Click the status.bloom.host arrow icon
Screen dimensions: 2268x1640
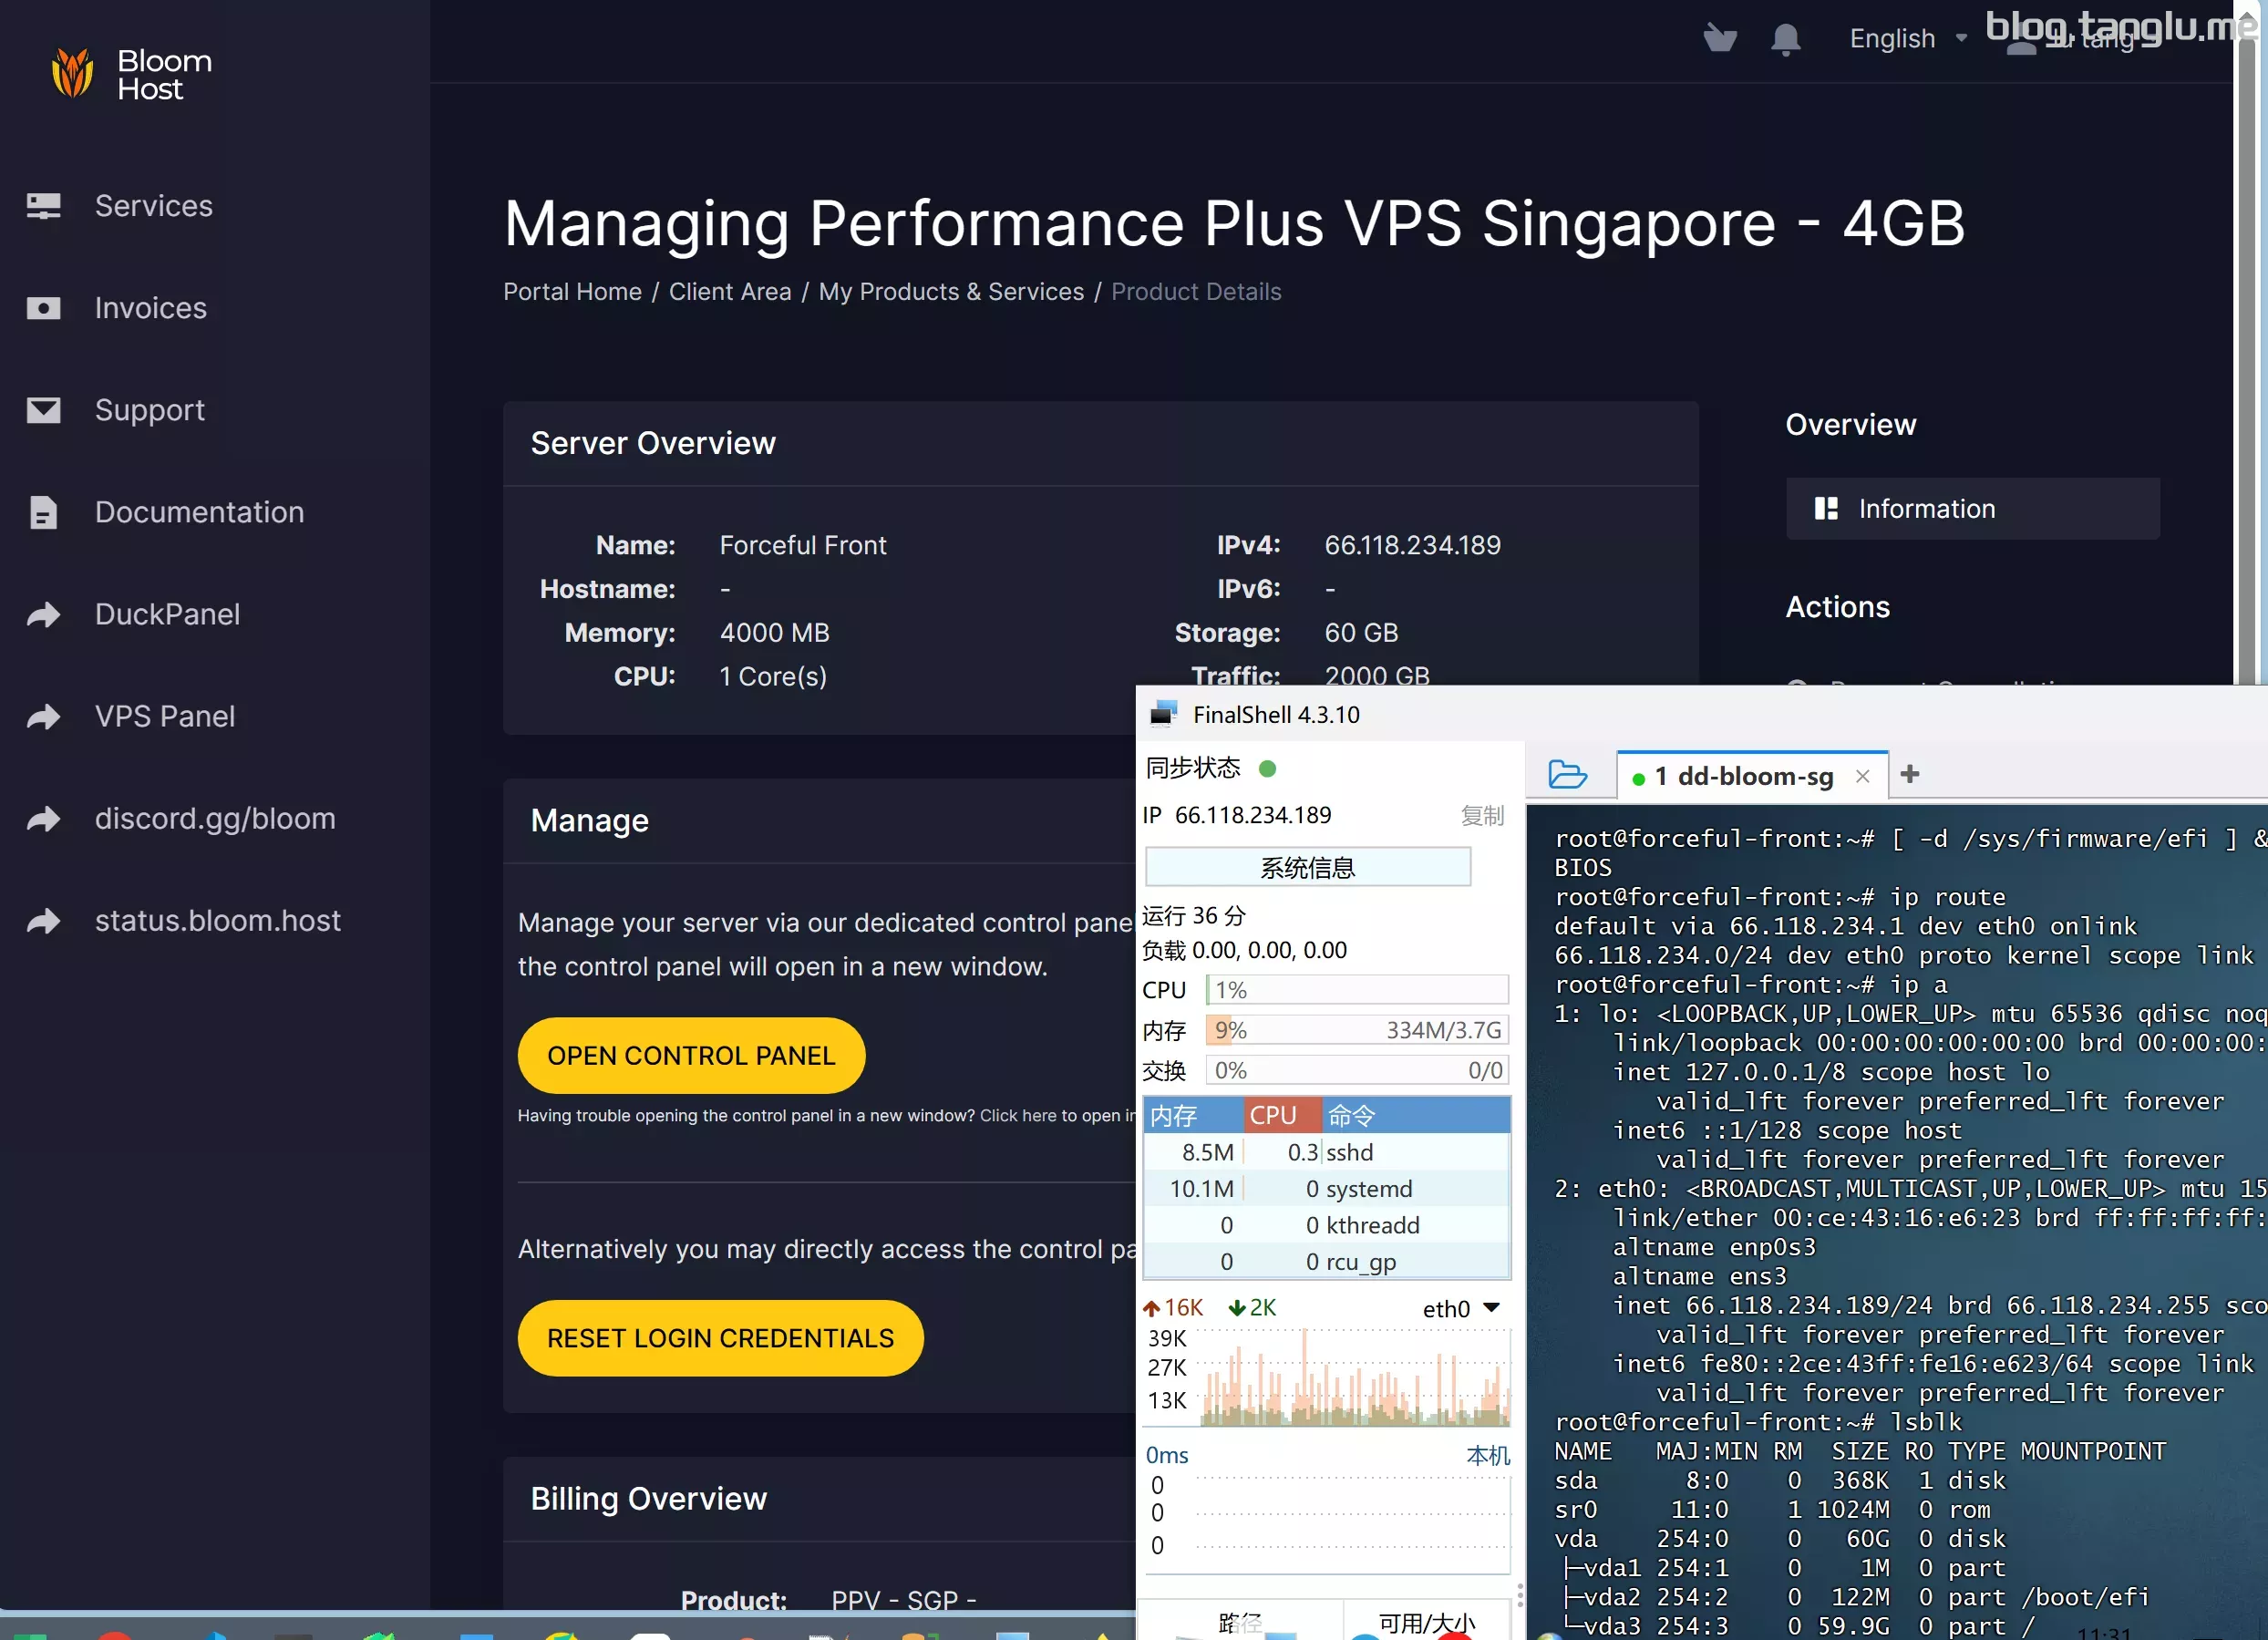pyautogui.click(x=43, y=920)
